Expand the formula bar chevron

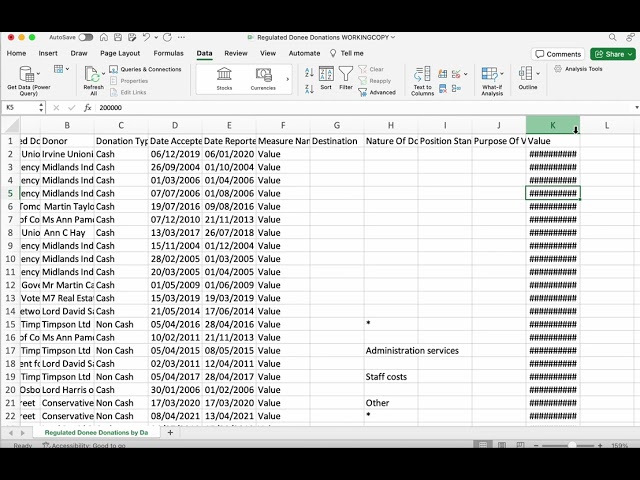636,108
